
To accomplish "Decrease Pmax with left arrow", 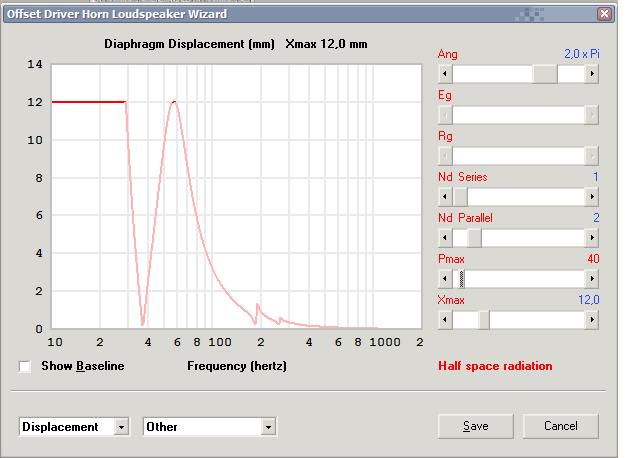I will 445,279.
